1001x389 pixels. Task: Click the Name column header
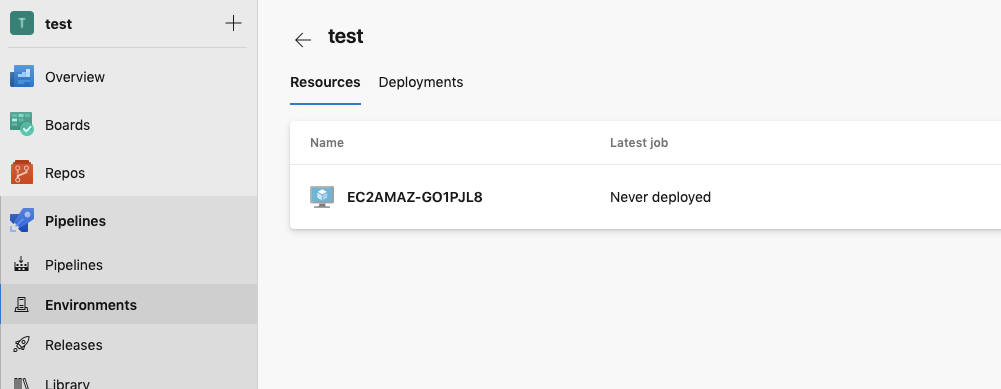click(327, 142)
